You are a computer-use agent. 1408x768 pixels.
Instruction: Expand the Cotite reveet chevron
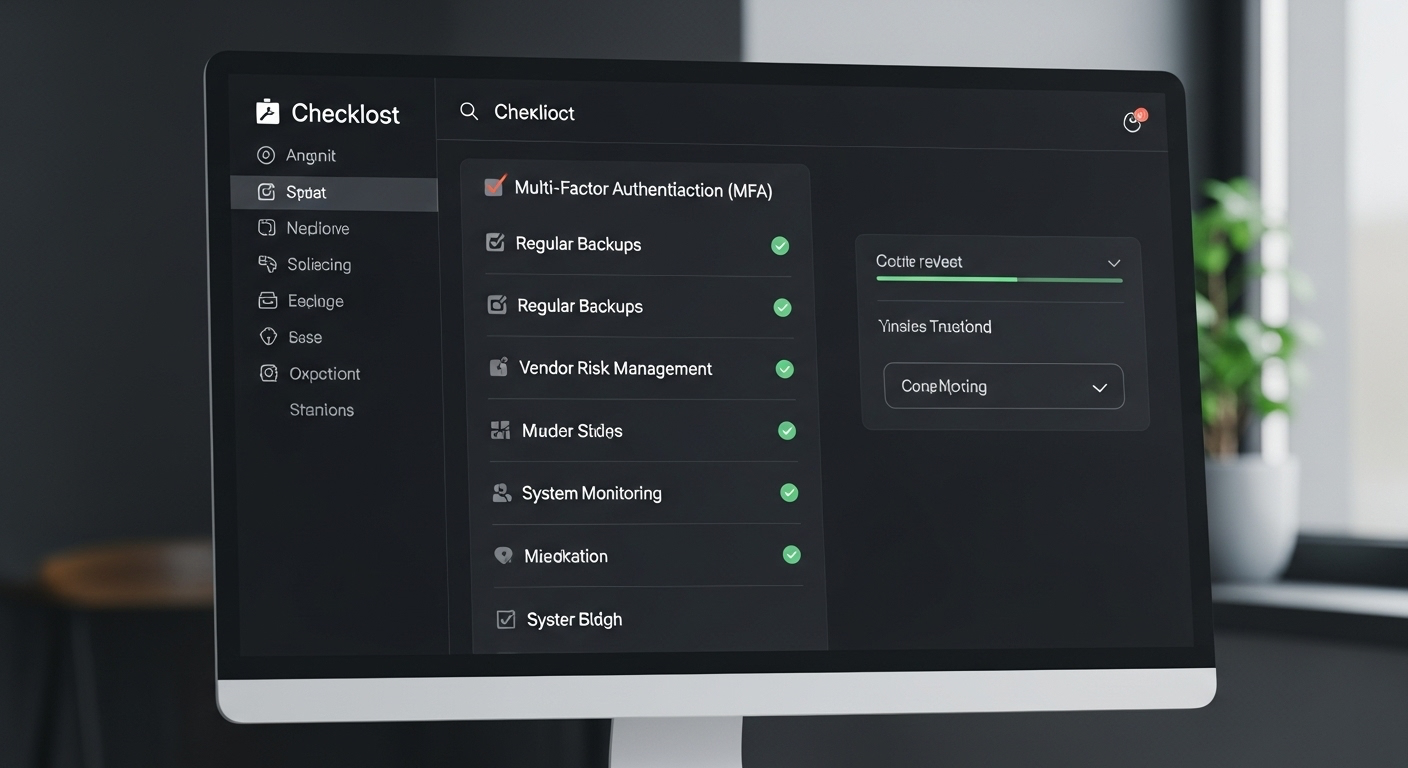(x=1113, y=262)
